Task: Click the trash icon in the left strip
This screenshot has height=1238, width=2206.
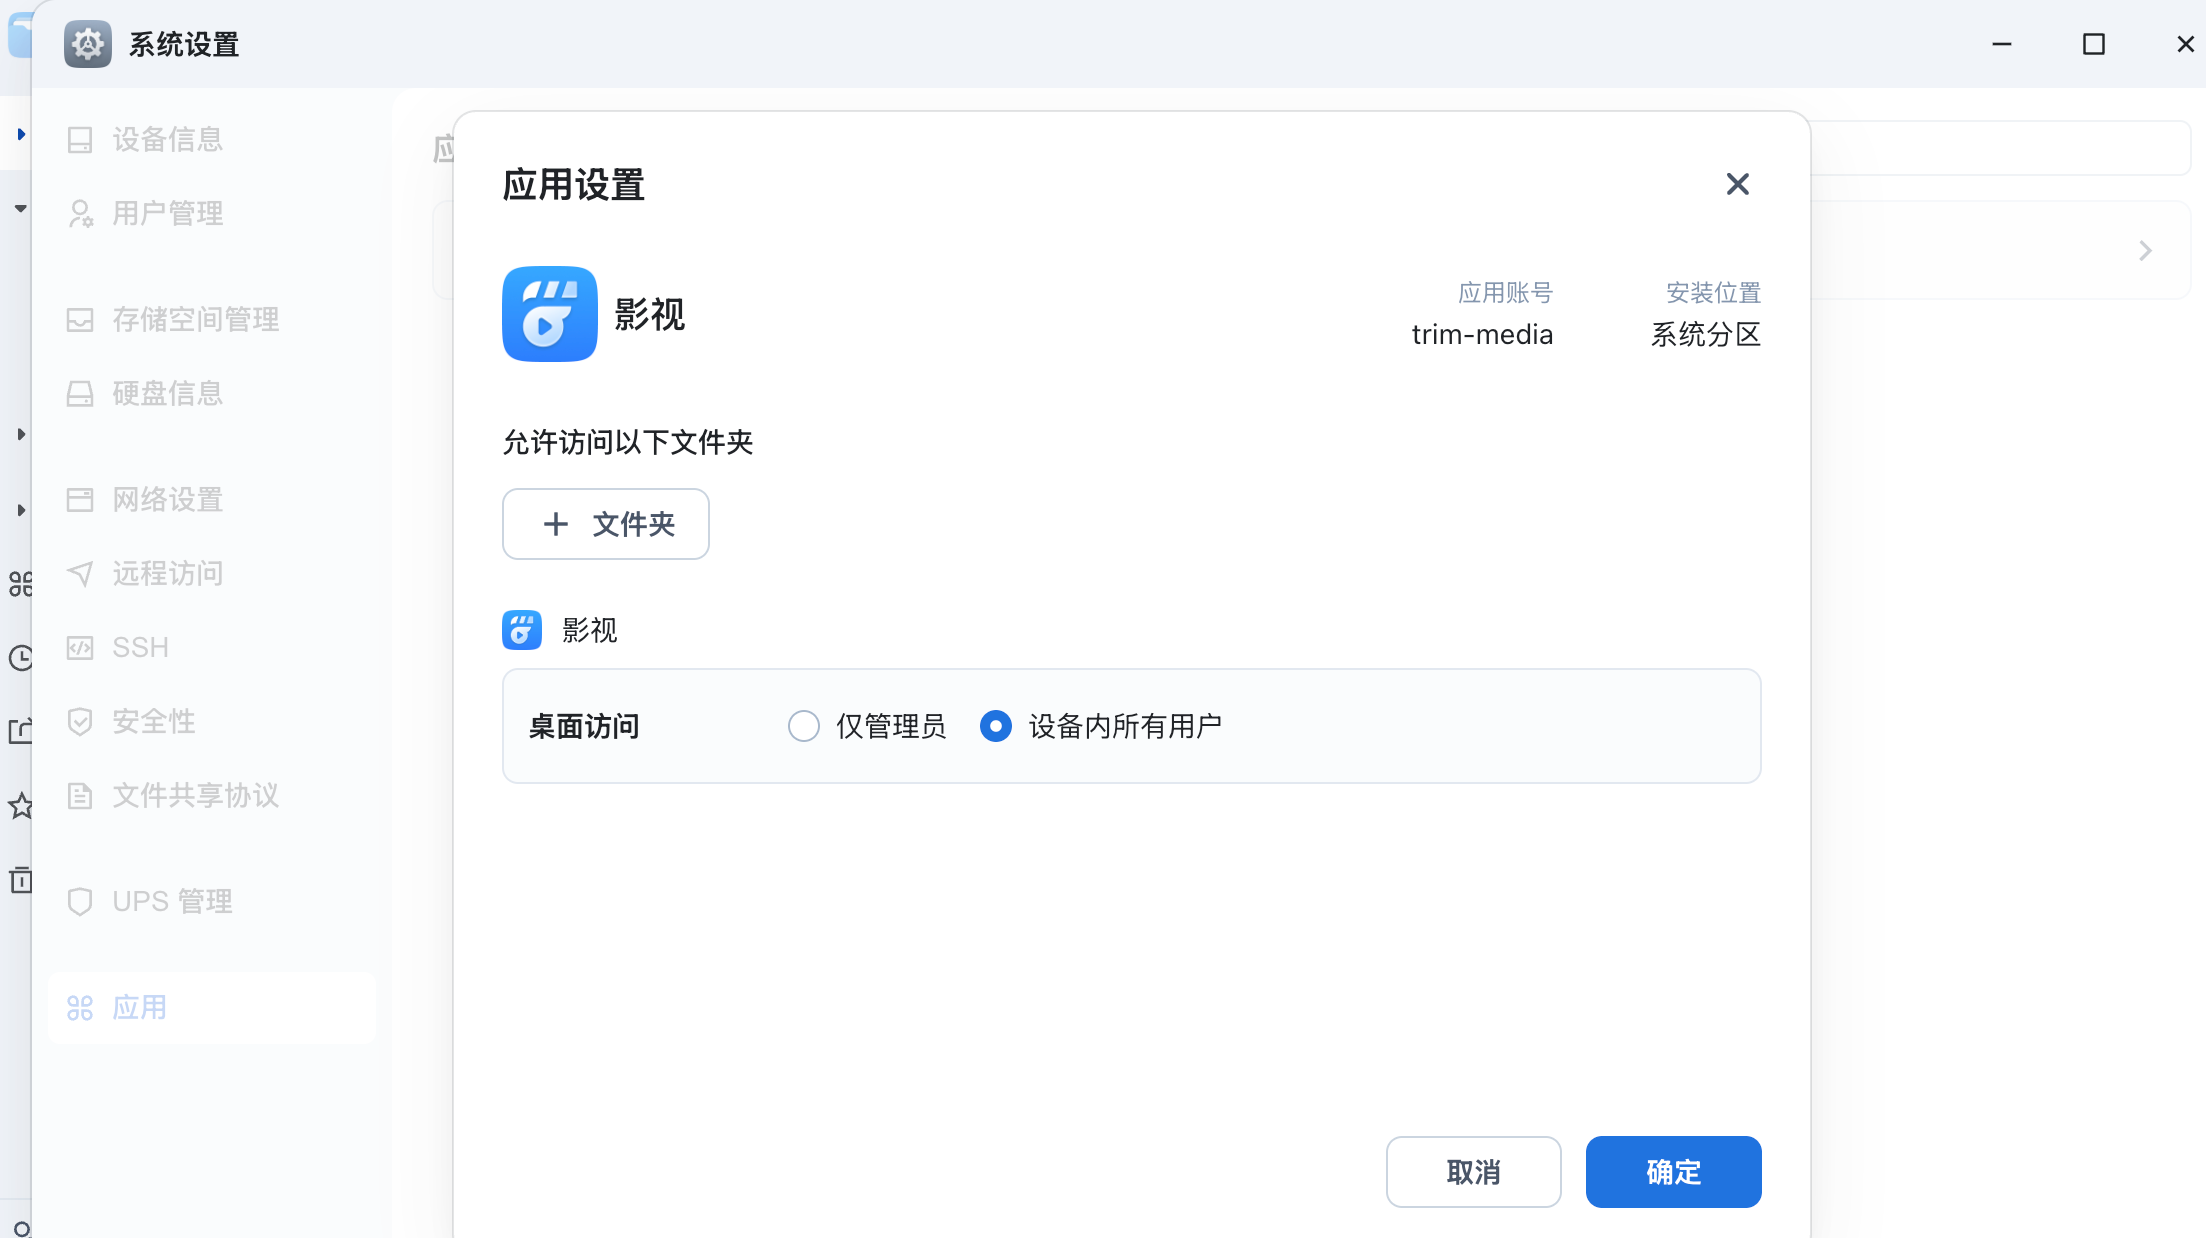Action: coord(20,880)
